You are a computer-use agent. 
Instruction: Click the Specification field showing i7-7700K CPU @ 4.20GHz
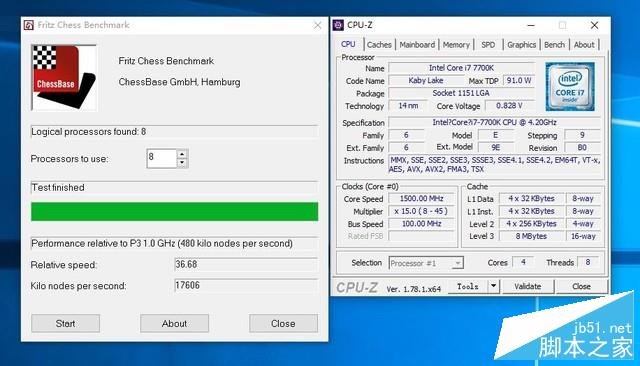tap(495, 122)
